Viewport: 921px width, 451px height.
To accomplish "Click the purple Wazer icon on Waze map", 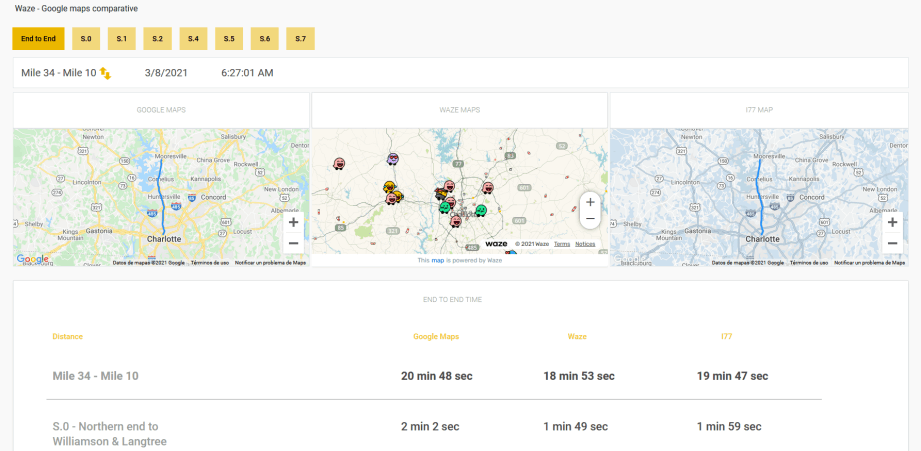I will click(393, 159).
